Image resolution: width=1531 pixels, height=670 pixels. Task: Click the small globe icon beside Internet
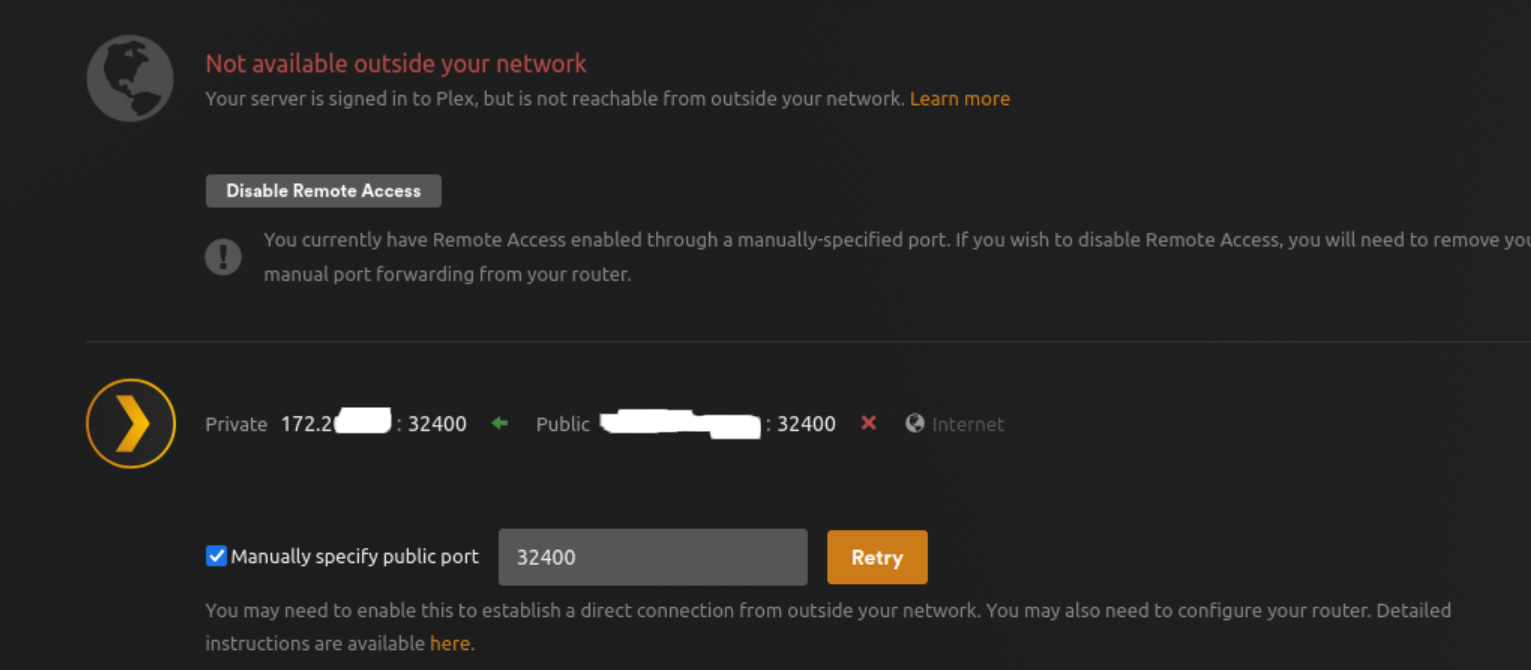click(914, 424)
